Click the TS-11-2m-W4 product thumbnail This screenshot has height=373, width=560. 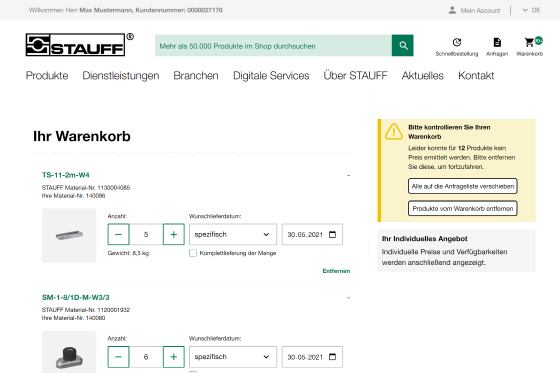[69, 235]
